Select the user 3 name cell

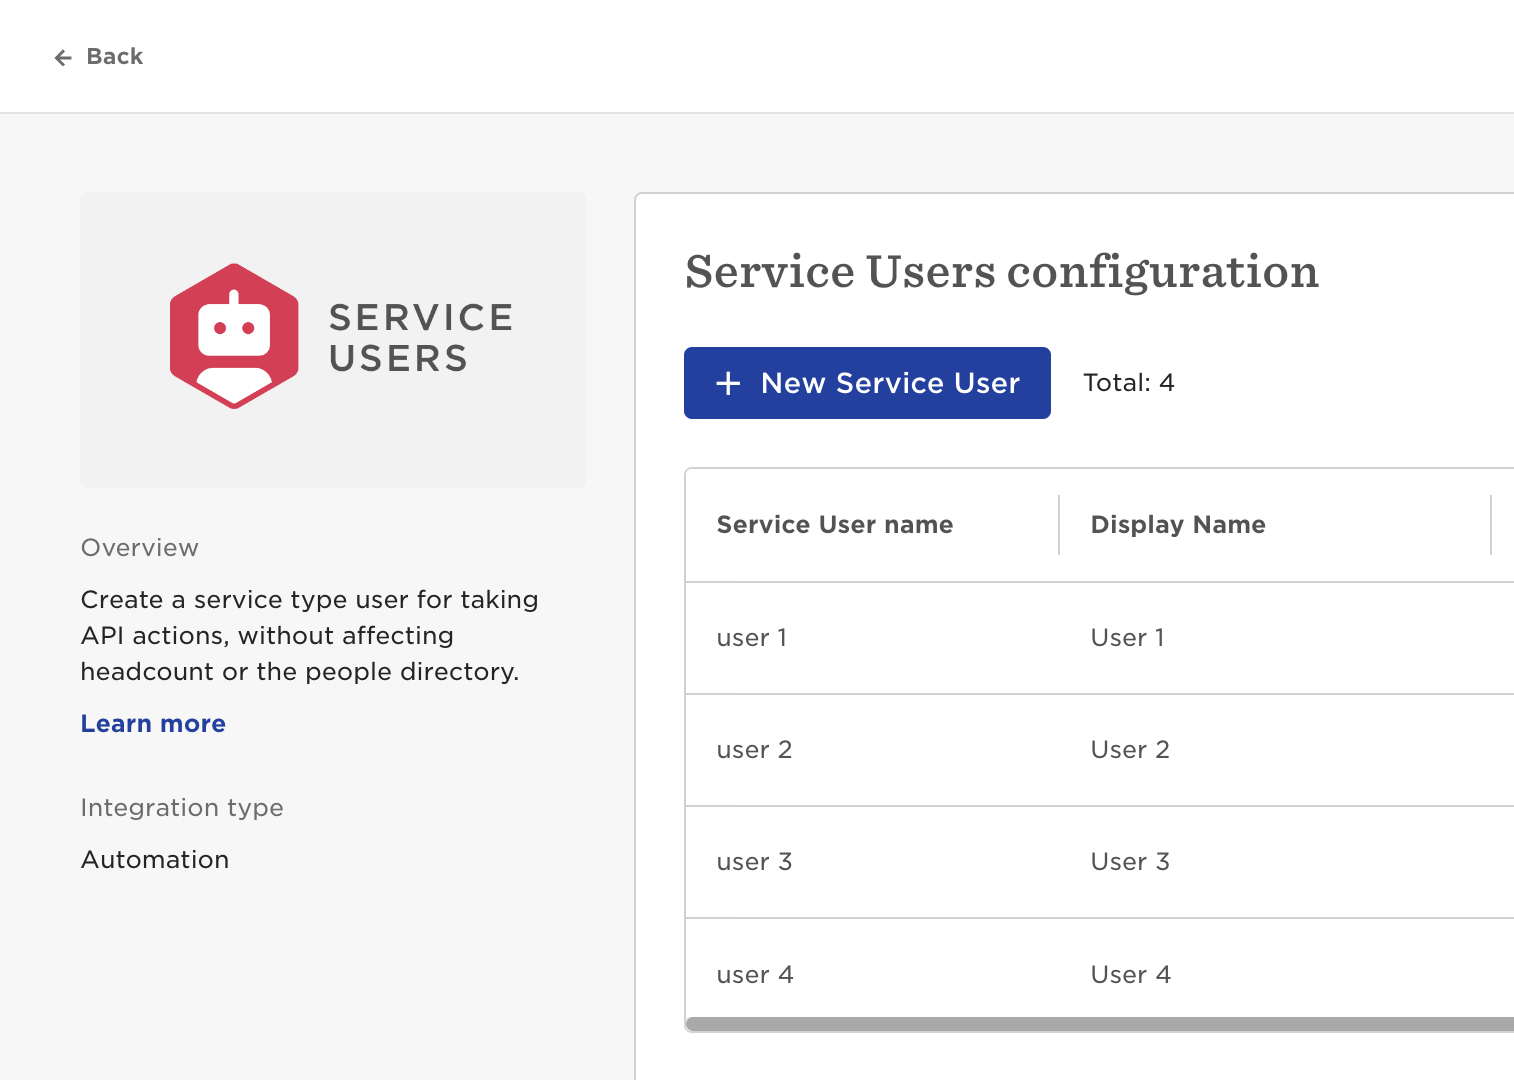pos(754,862)
